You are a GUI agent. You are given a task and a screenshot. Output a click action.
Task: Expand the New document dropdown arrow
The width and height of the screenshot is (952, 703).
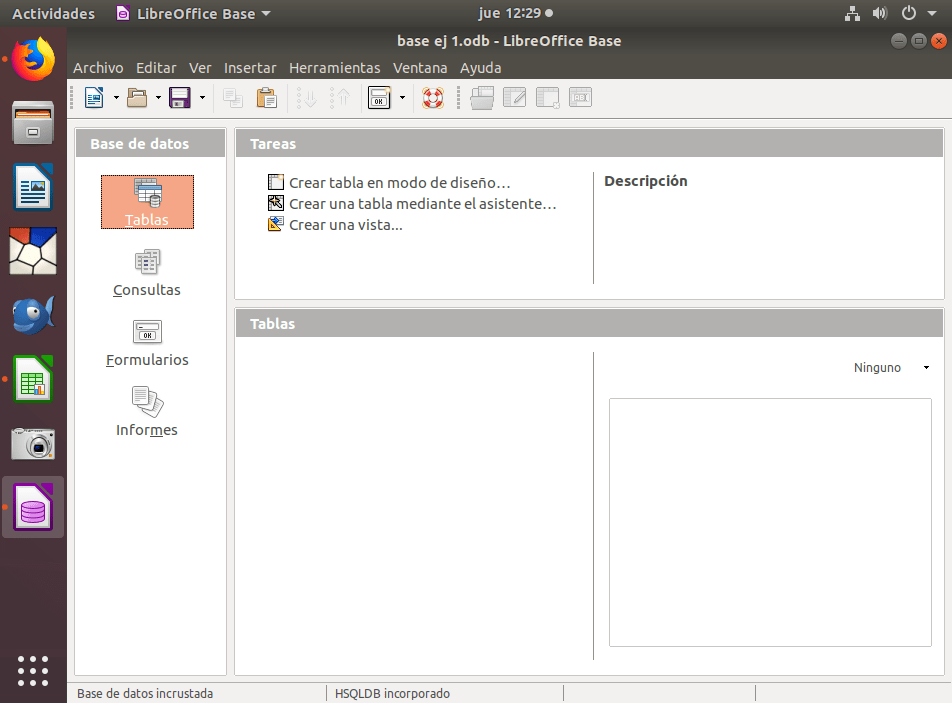coord(116,98)
